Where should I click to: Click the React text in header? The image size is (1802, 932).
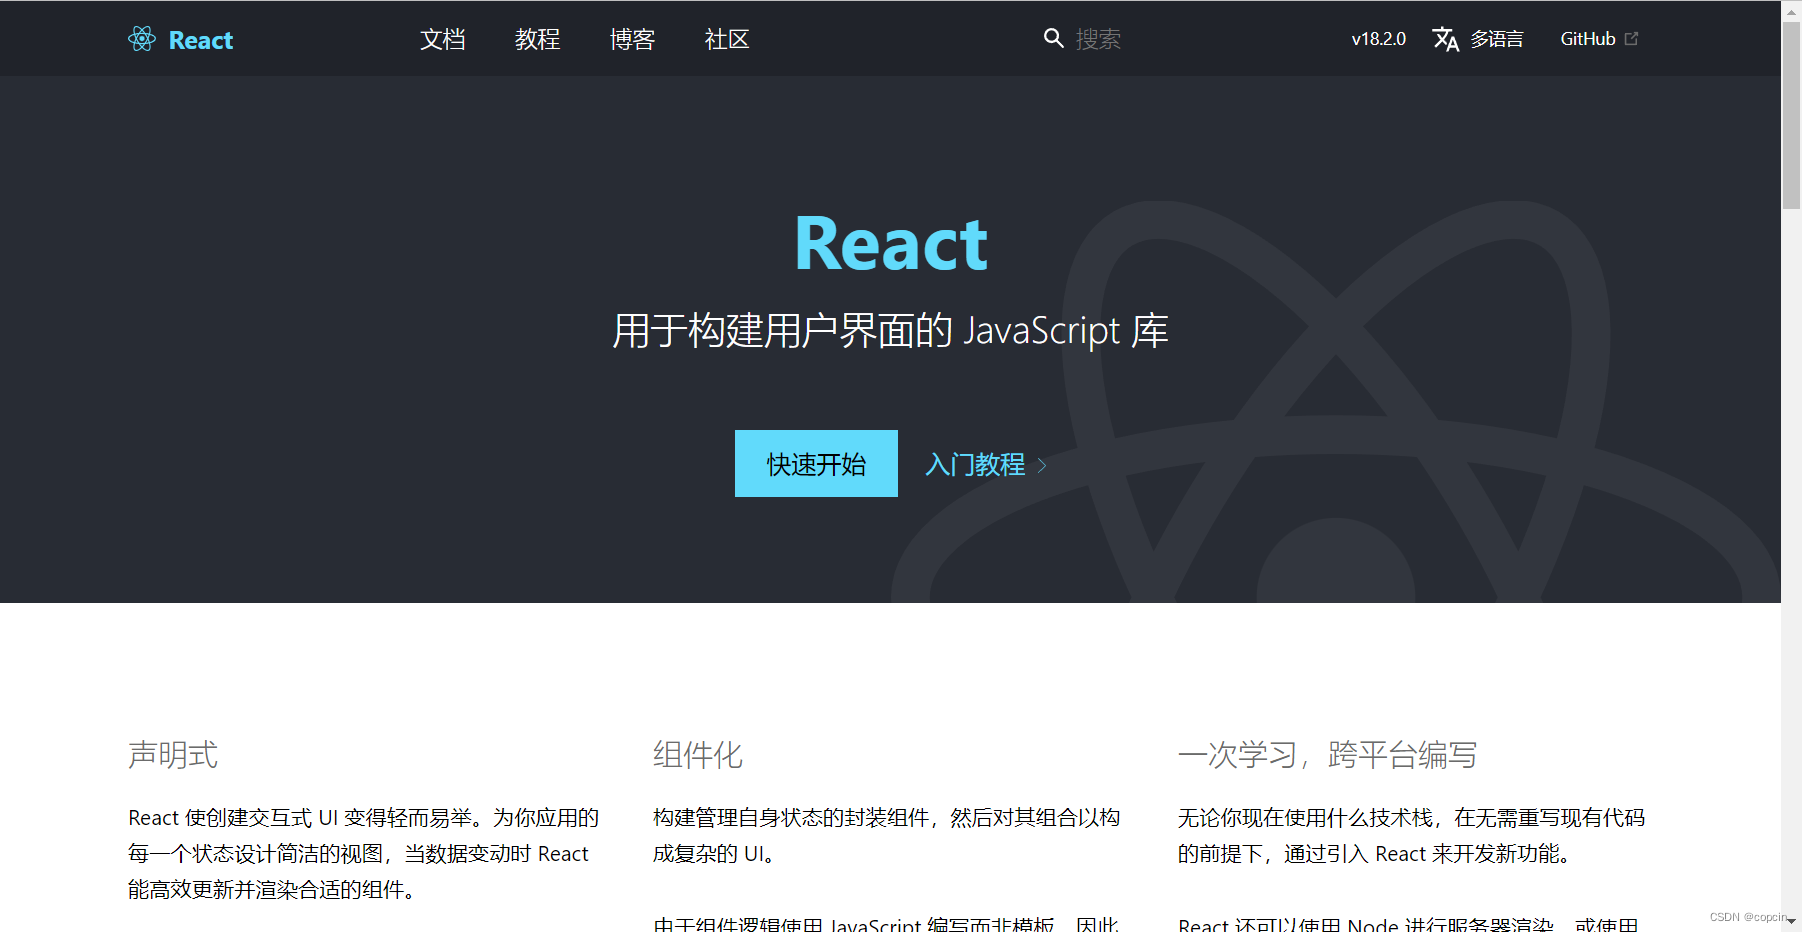click(201, 40)
